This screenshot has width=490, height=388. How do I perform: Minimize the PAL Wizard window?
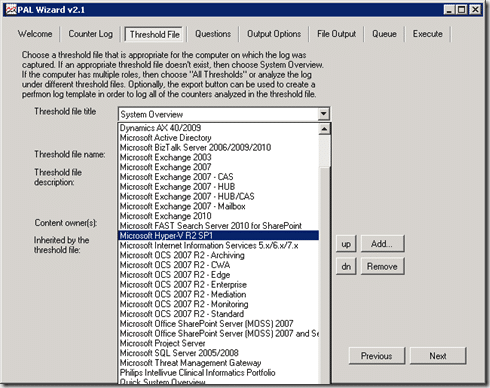coord(450,10)
